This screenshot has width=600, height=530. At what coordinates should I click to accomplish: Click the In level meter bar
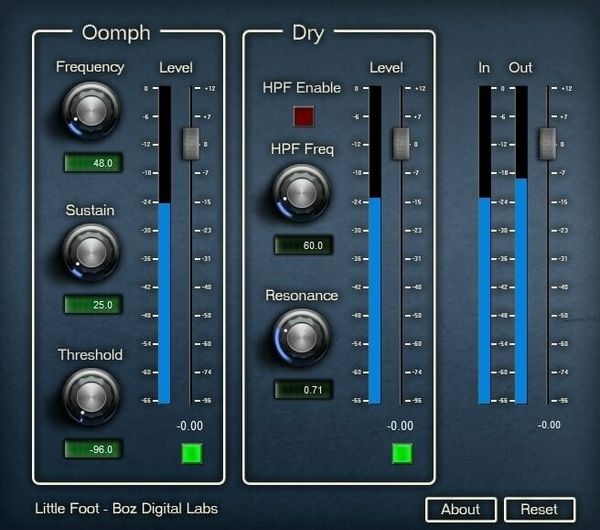(485, 300)
